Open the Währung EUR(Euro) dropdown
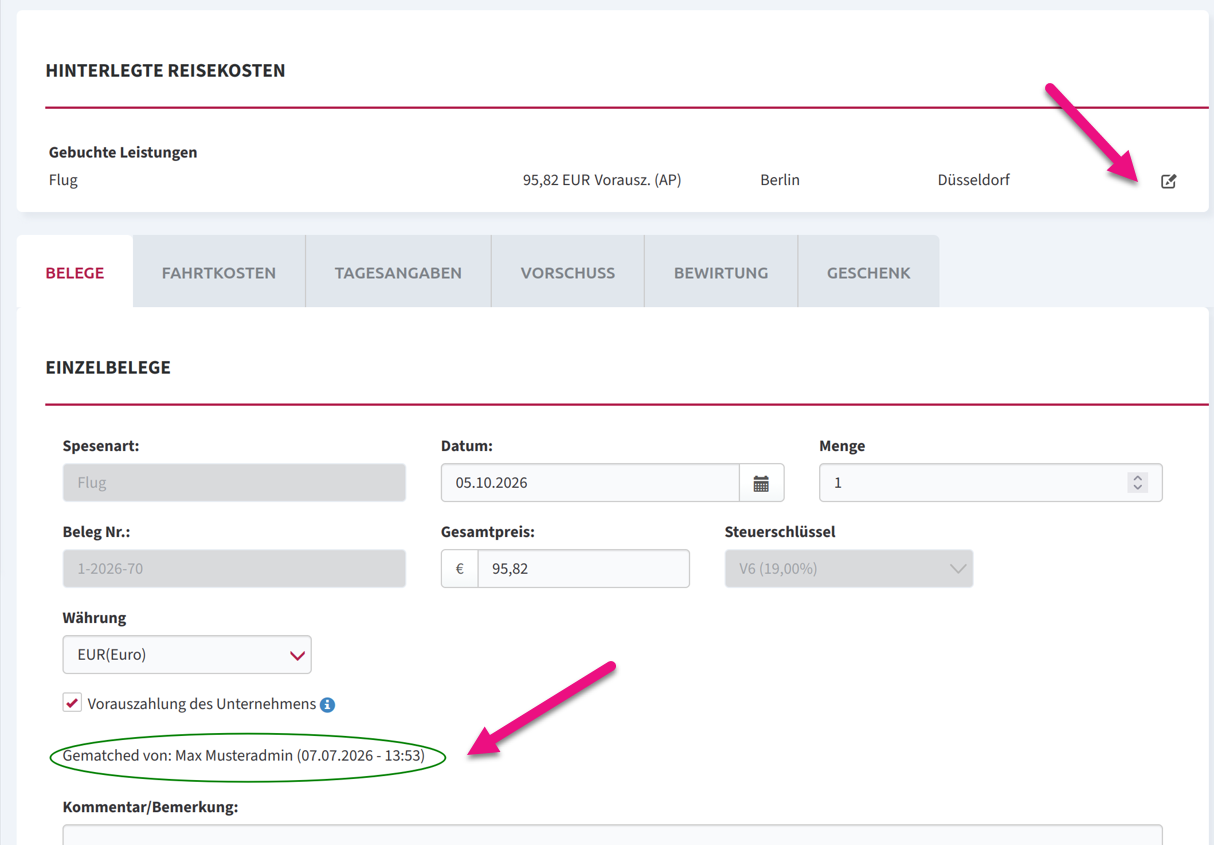Viewport: 1214px width, 845px height. coord(187,655)
